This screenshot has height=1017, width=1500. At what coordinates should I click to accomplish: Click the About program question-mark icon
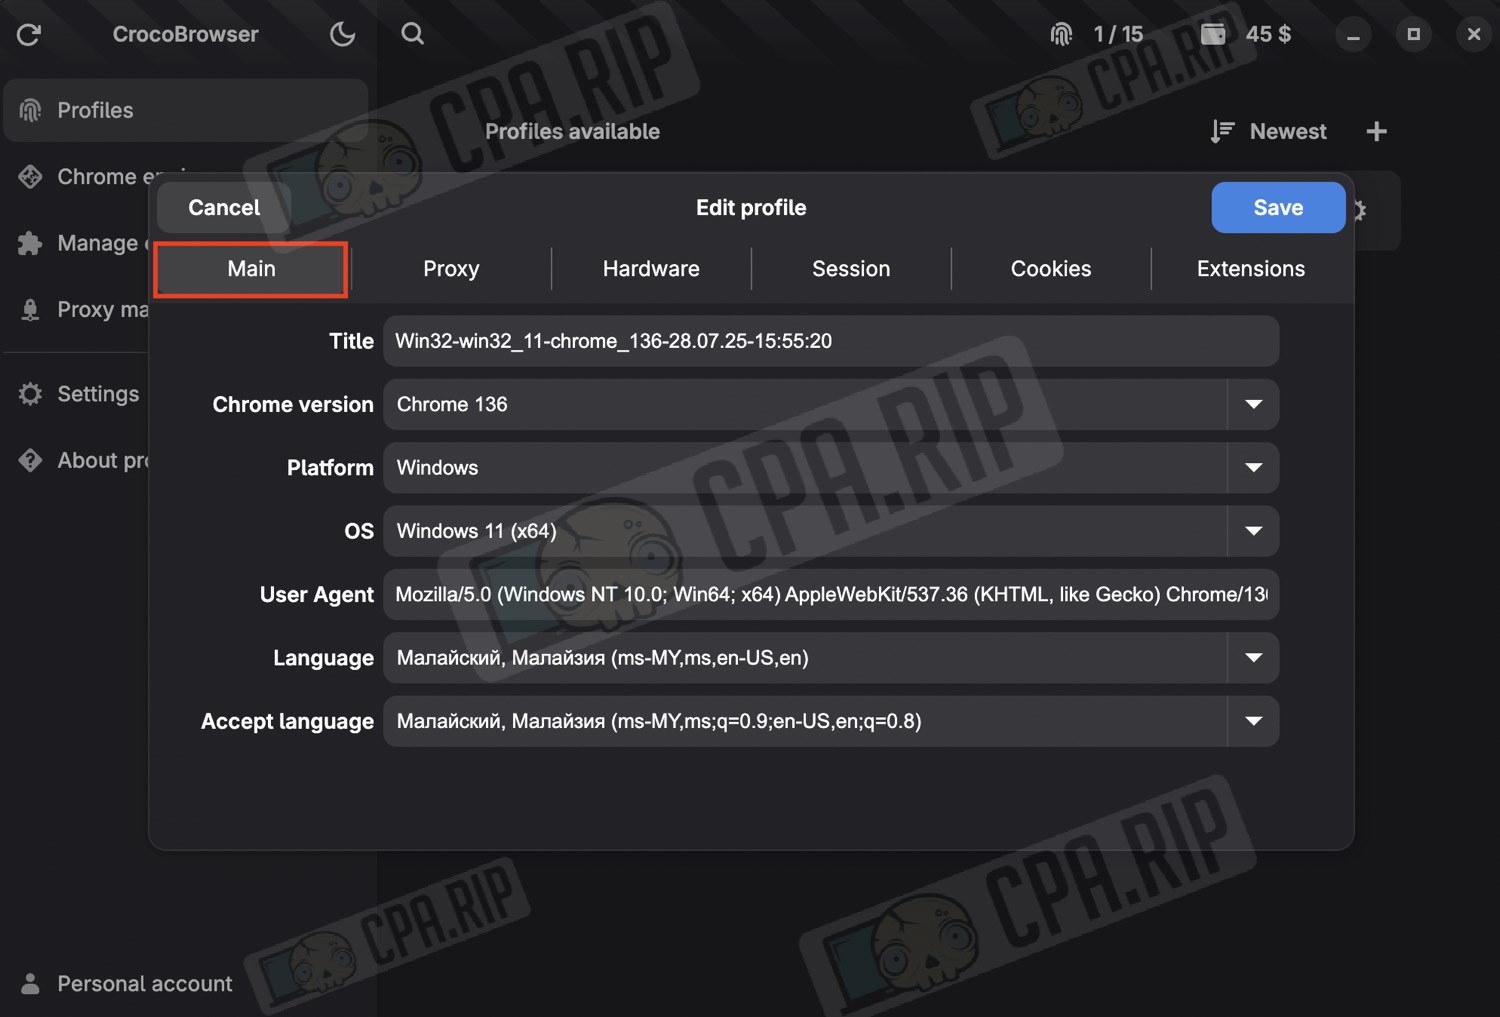tap(31, 460)
